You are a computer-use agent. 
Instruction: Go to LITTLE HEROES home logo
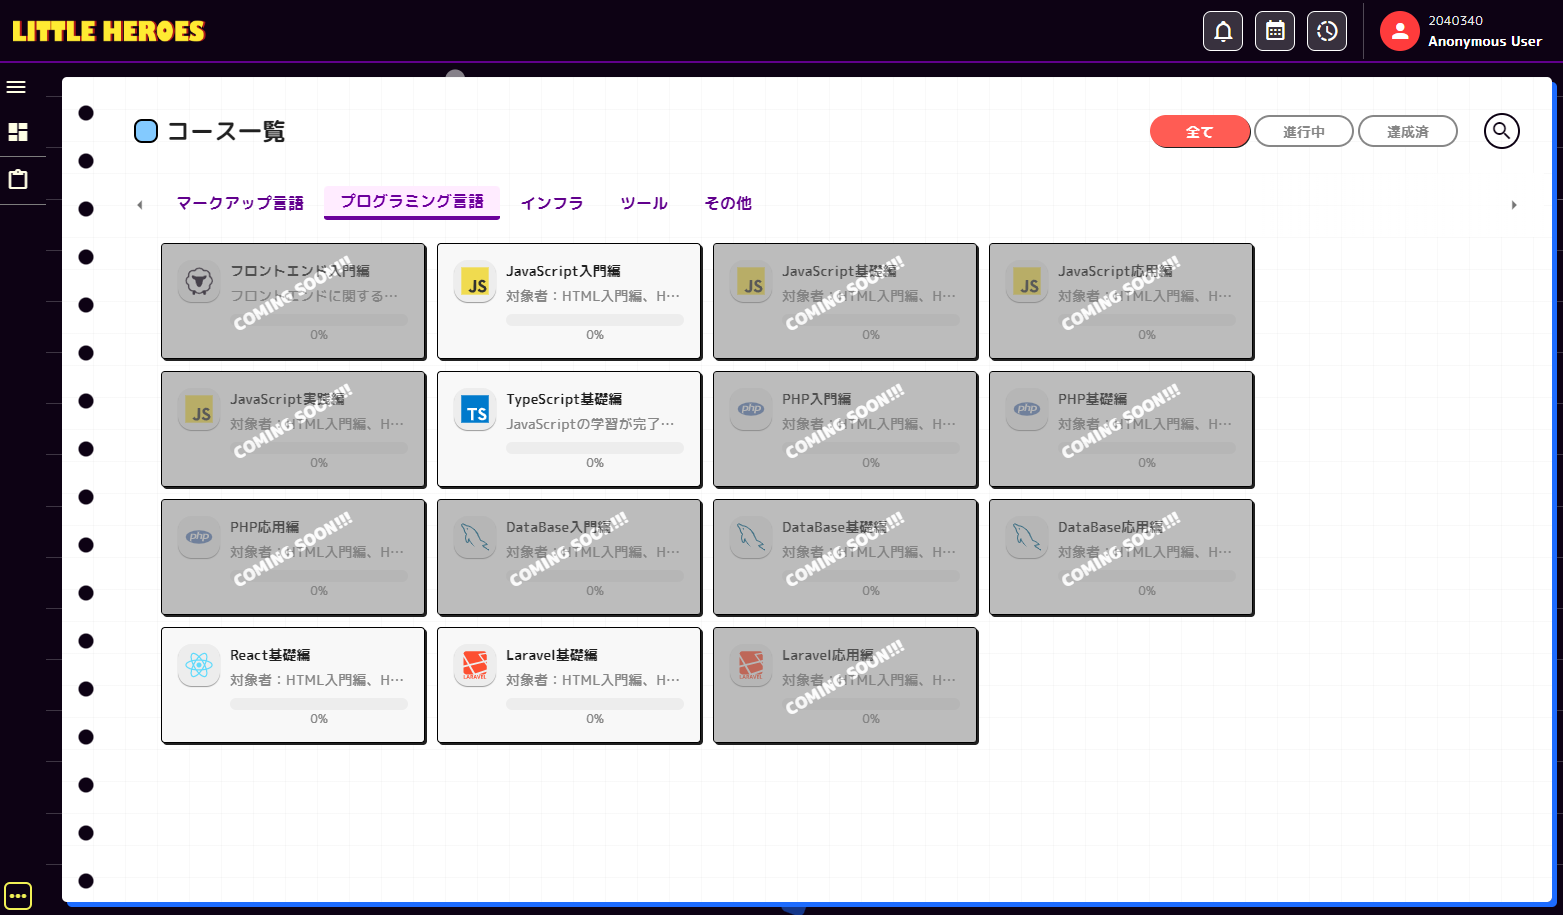click(109, 31)
